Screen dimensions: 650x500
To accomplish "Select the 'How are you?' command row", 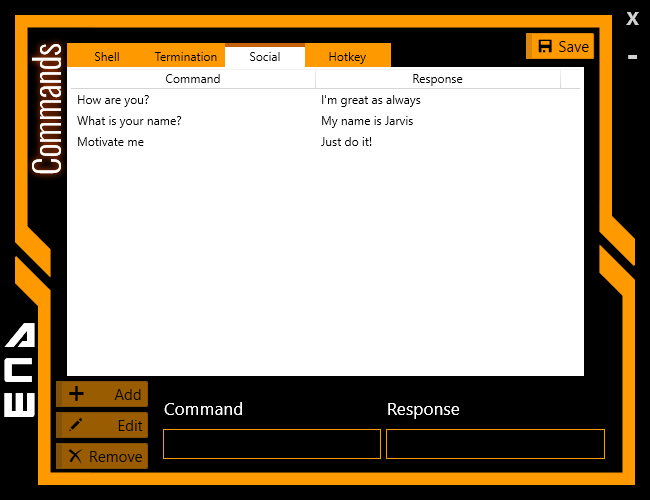I will [x=113, y=100].
